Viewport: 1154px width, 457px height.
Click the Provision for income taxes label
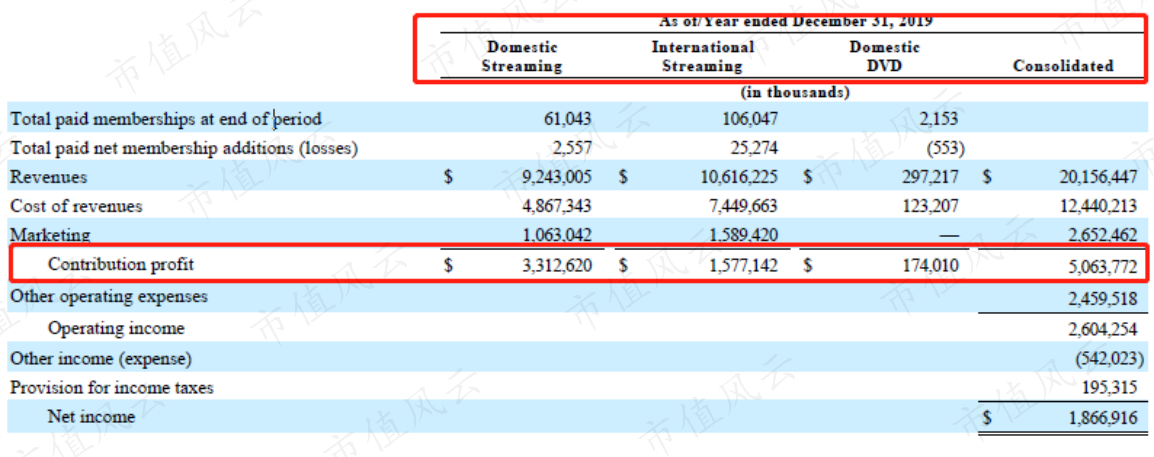[111, 387]
